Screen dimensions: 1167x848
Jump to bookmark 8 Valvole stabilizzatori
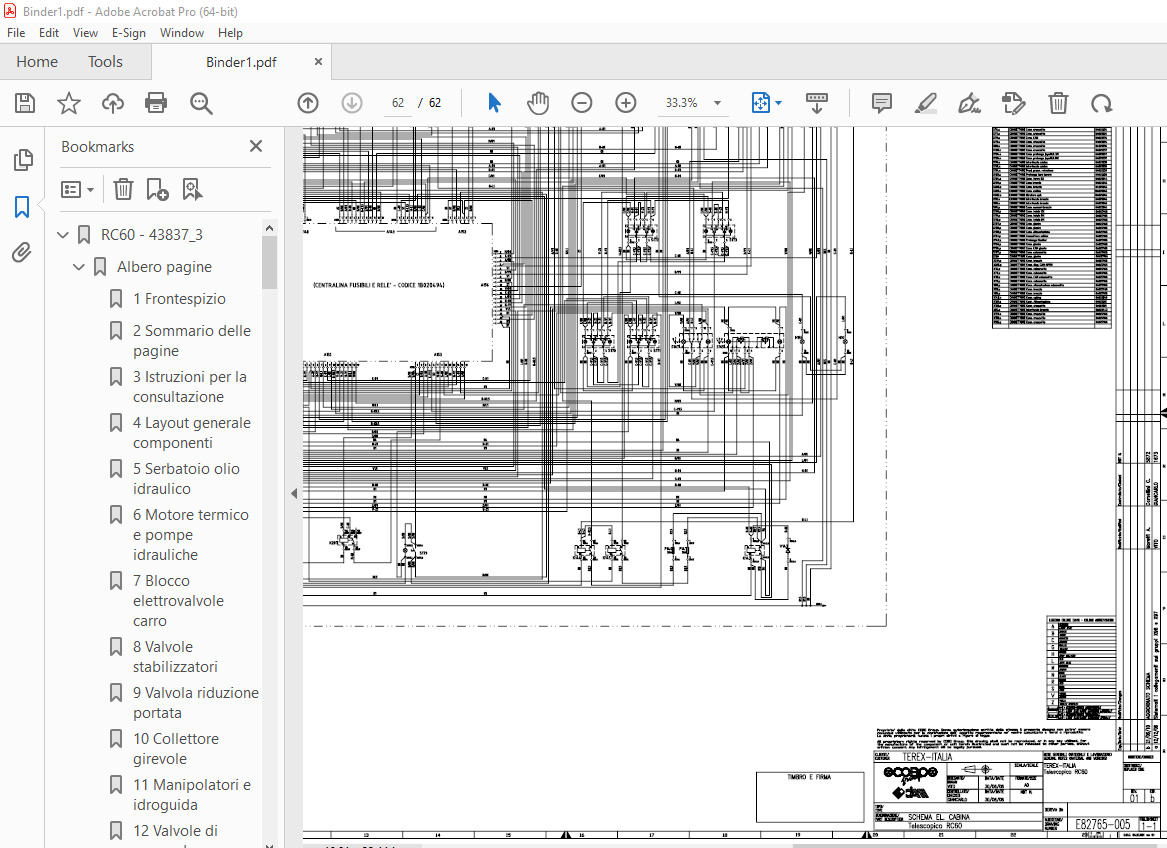coord(176,657)
